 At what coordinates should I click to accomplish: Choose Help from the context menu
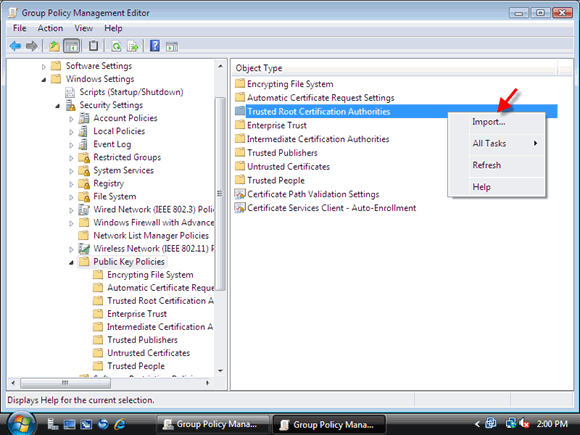pos(496,187)
